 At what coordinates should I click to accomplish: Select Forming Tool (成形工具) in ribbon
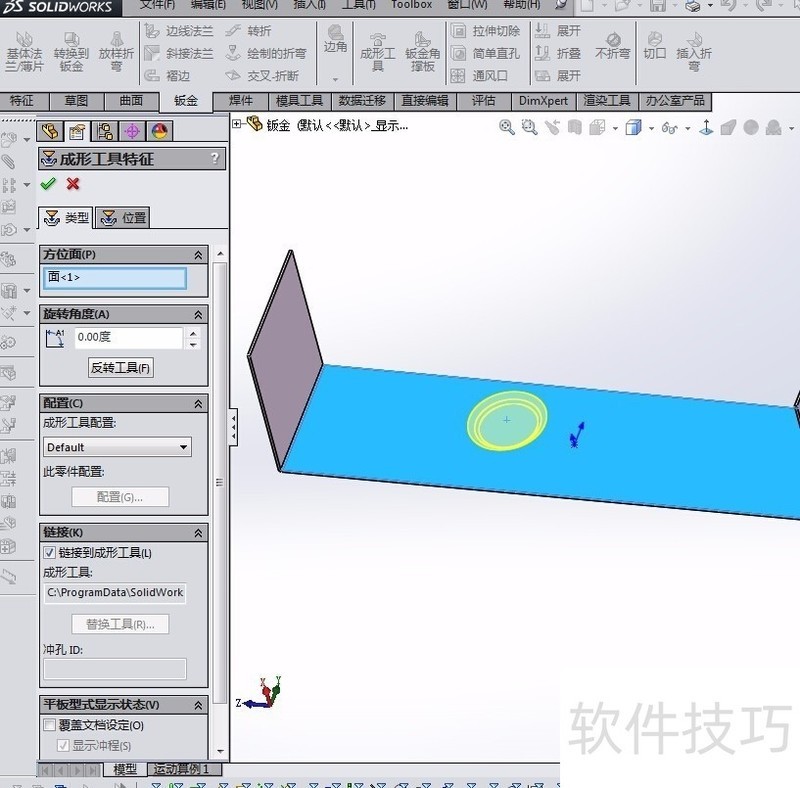(378, 52)
